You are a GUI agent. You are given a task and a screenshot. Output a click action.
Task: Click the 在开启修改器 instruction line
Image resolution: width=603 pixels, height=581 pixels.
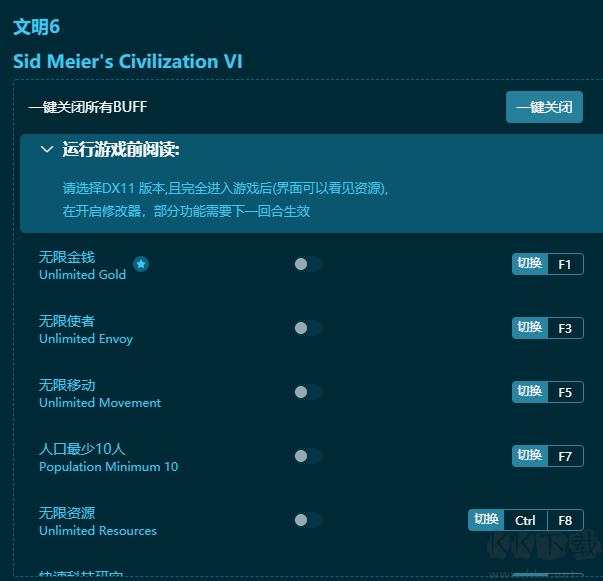point(186,211)
